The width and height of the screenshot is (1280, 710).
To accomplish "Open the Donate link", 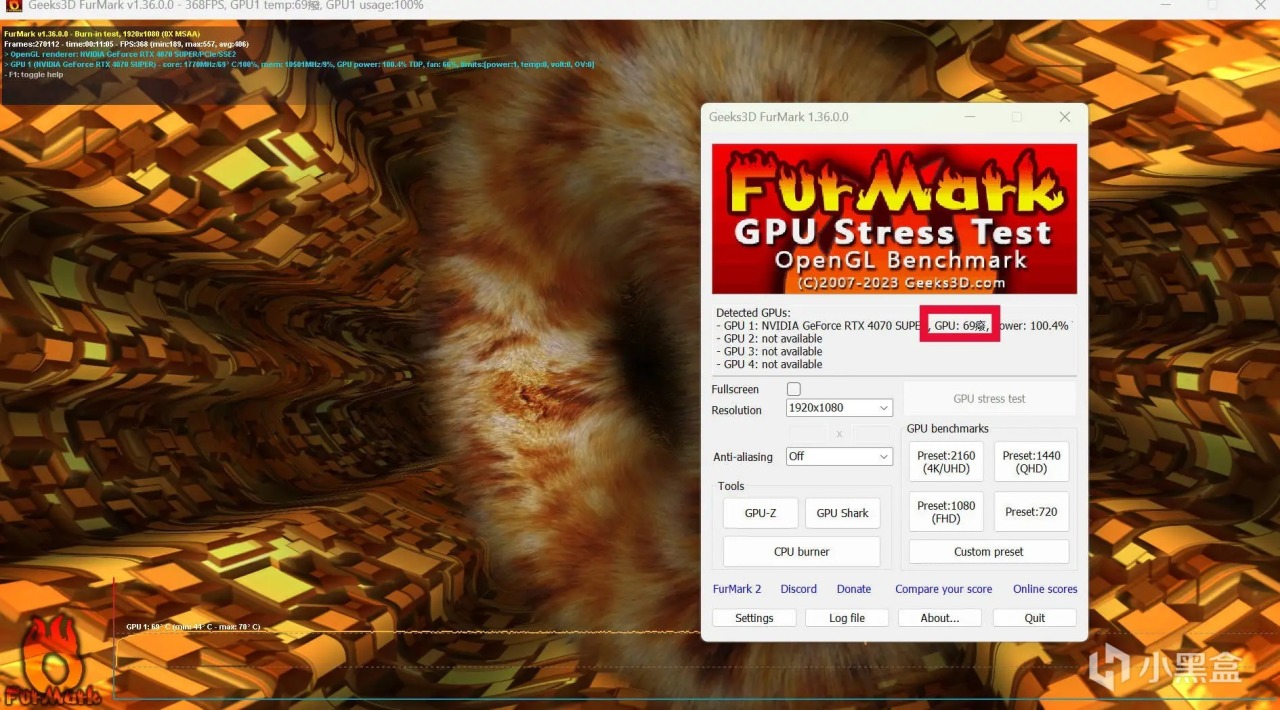I will tap(854, 589).
